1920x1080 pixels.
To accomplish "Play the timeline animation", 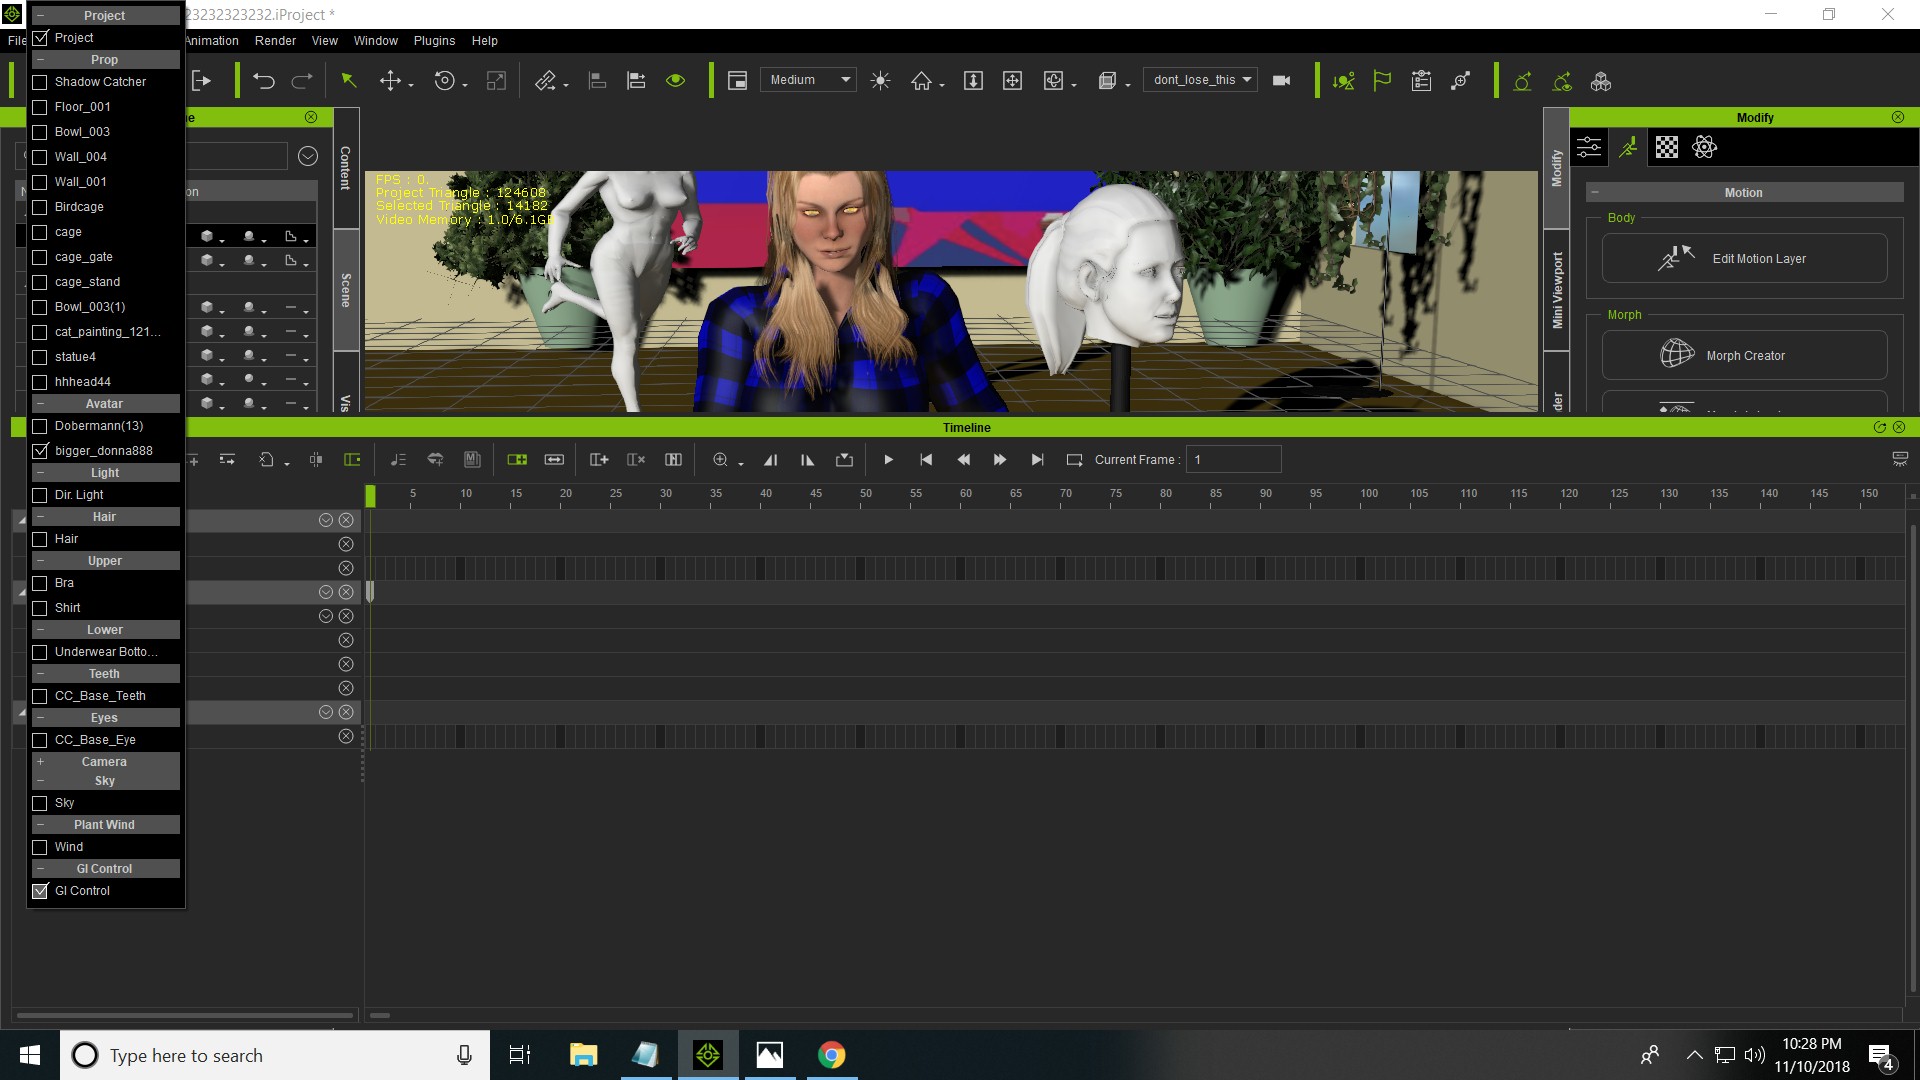I will click(888, 460).
